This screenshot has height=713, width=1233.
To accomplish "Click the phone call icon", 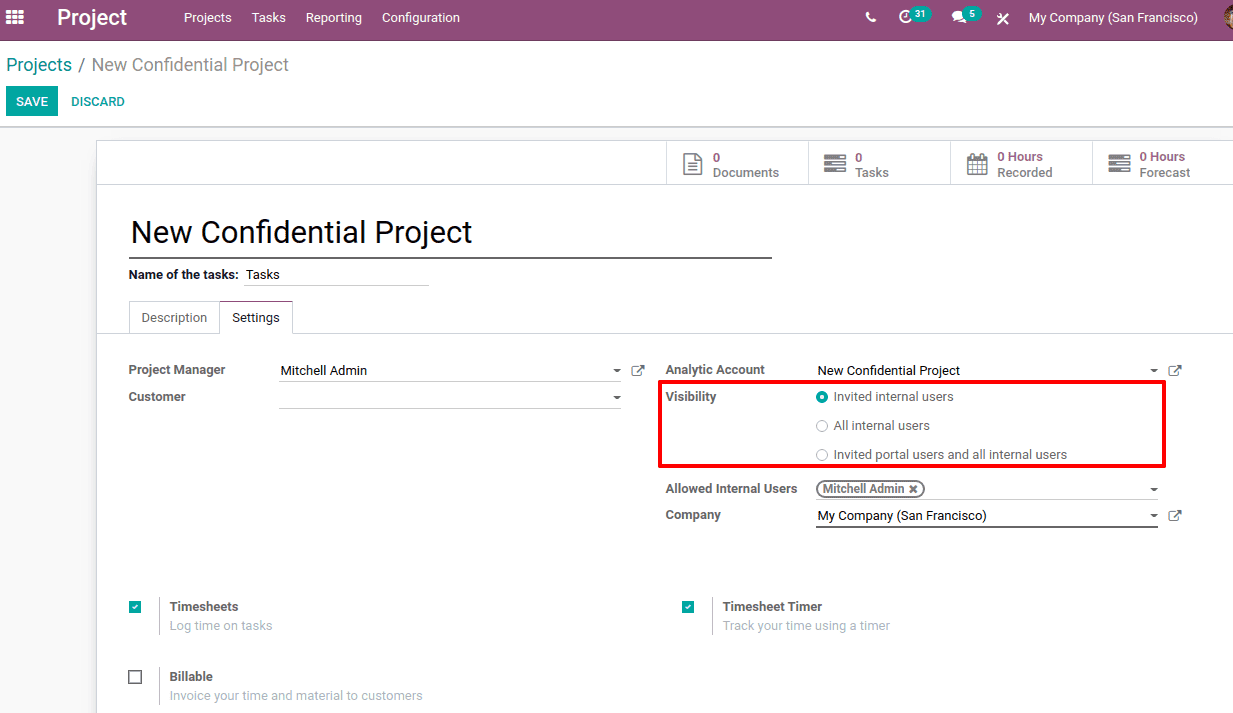I will pyautogui.click(x=871, y=17).
